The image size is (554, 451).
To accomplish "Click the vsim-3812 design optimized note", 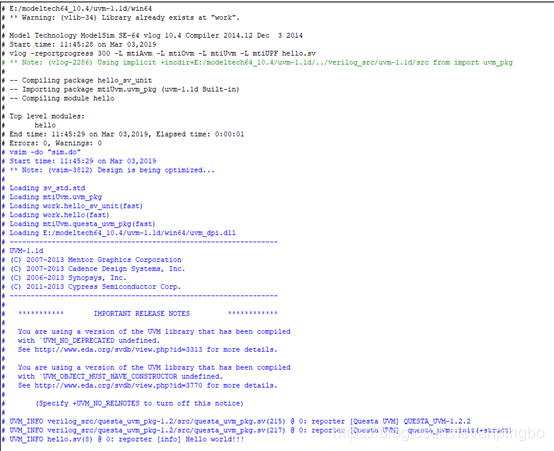I will click(112, 170).
